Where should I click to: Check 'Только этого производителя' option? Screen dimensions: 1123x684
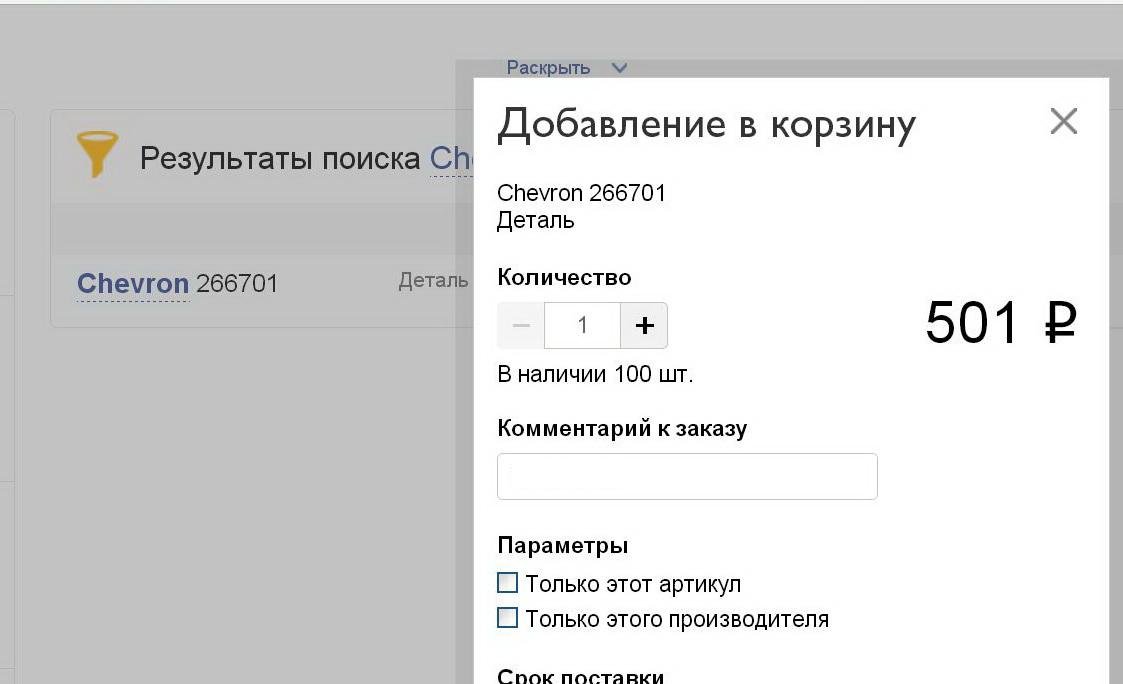(507, 617)
